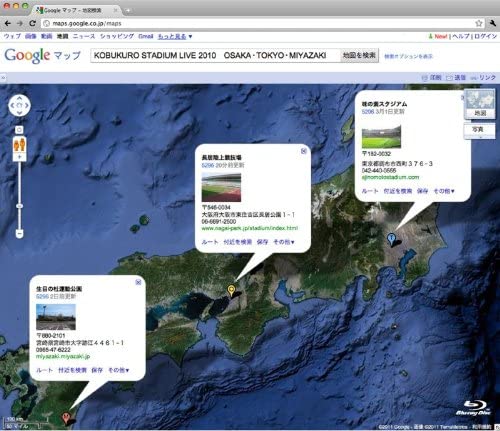Click the red Miyazaki map marker
This screenshot has width=500, height=431.
tap(66, 418)
